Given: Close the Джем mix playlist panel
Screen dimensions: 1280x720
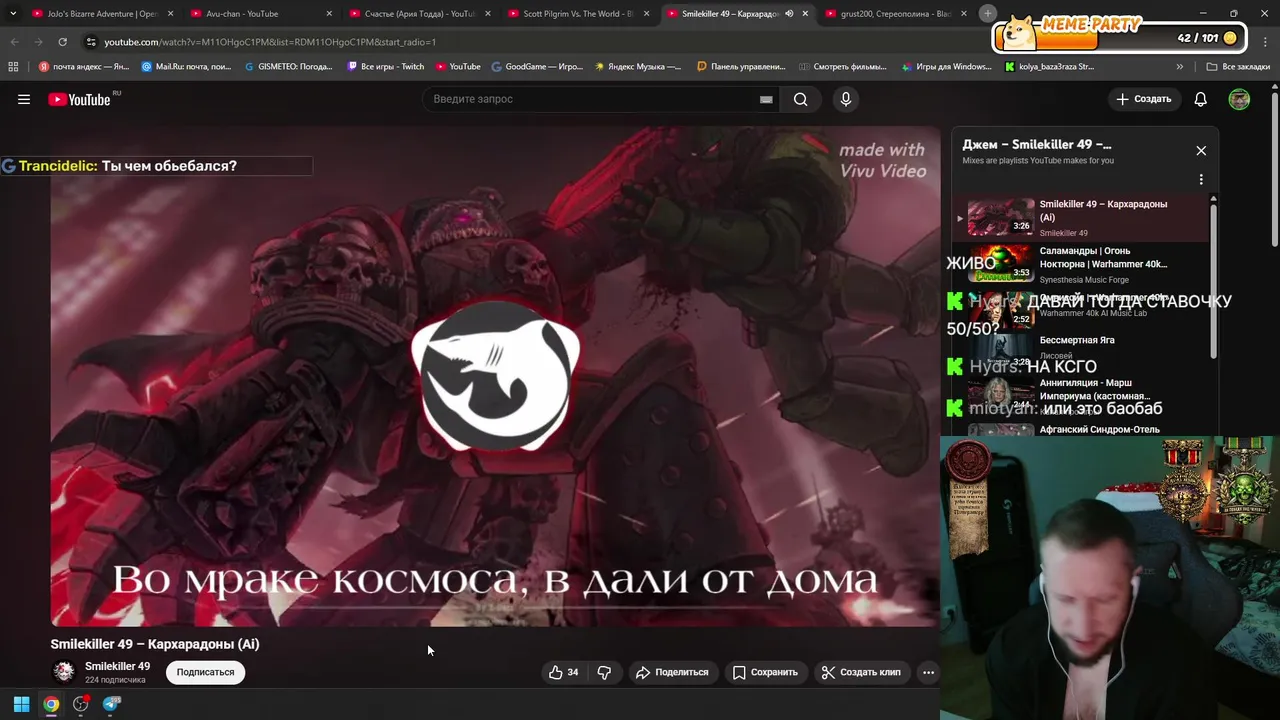Looking at the screenshot, I should (x=1201, y=150).
